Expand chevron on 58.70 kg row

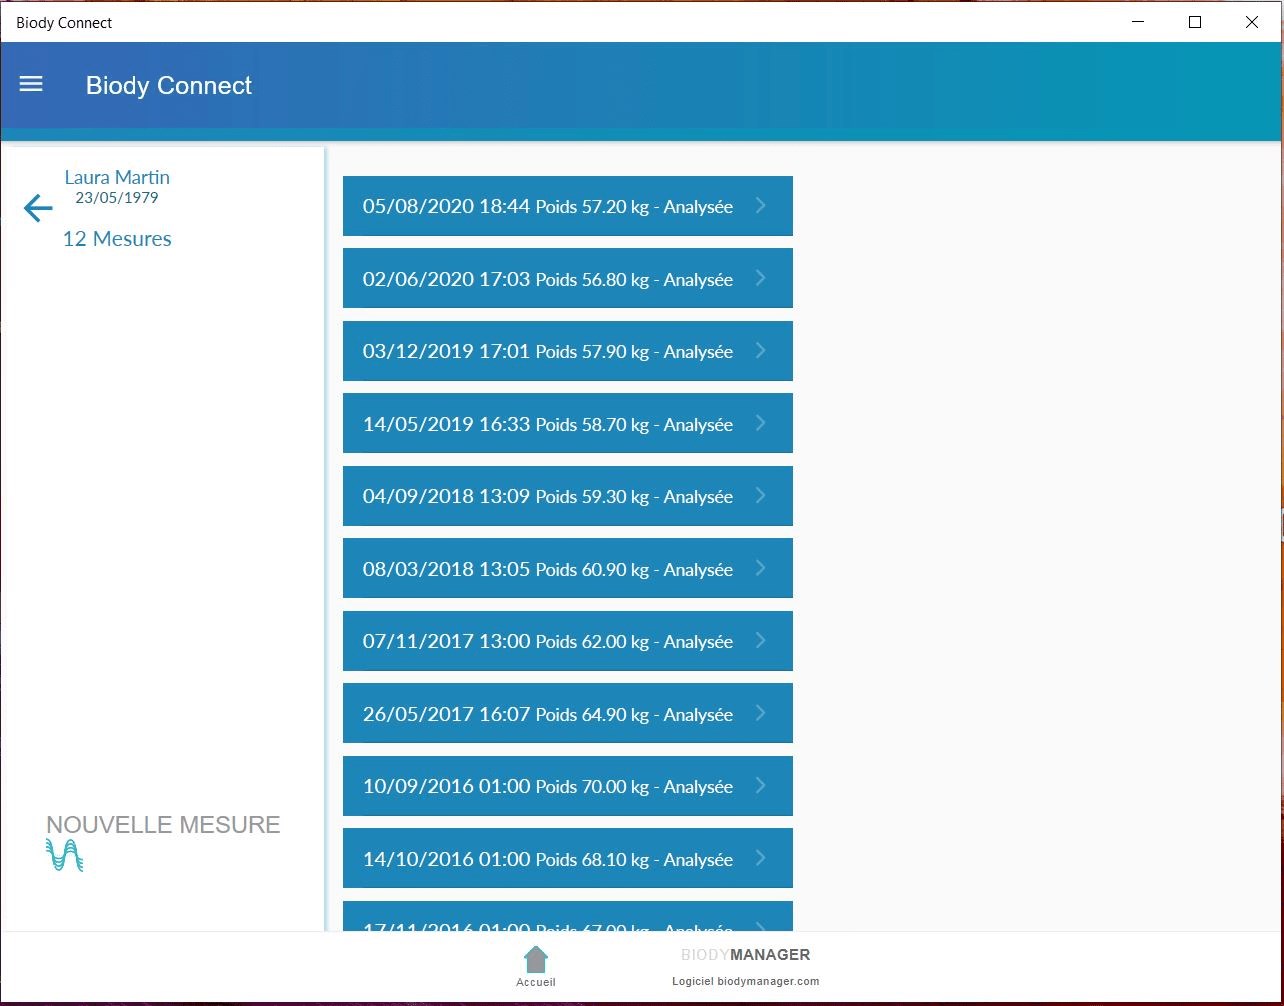[760, 423]
